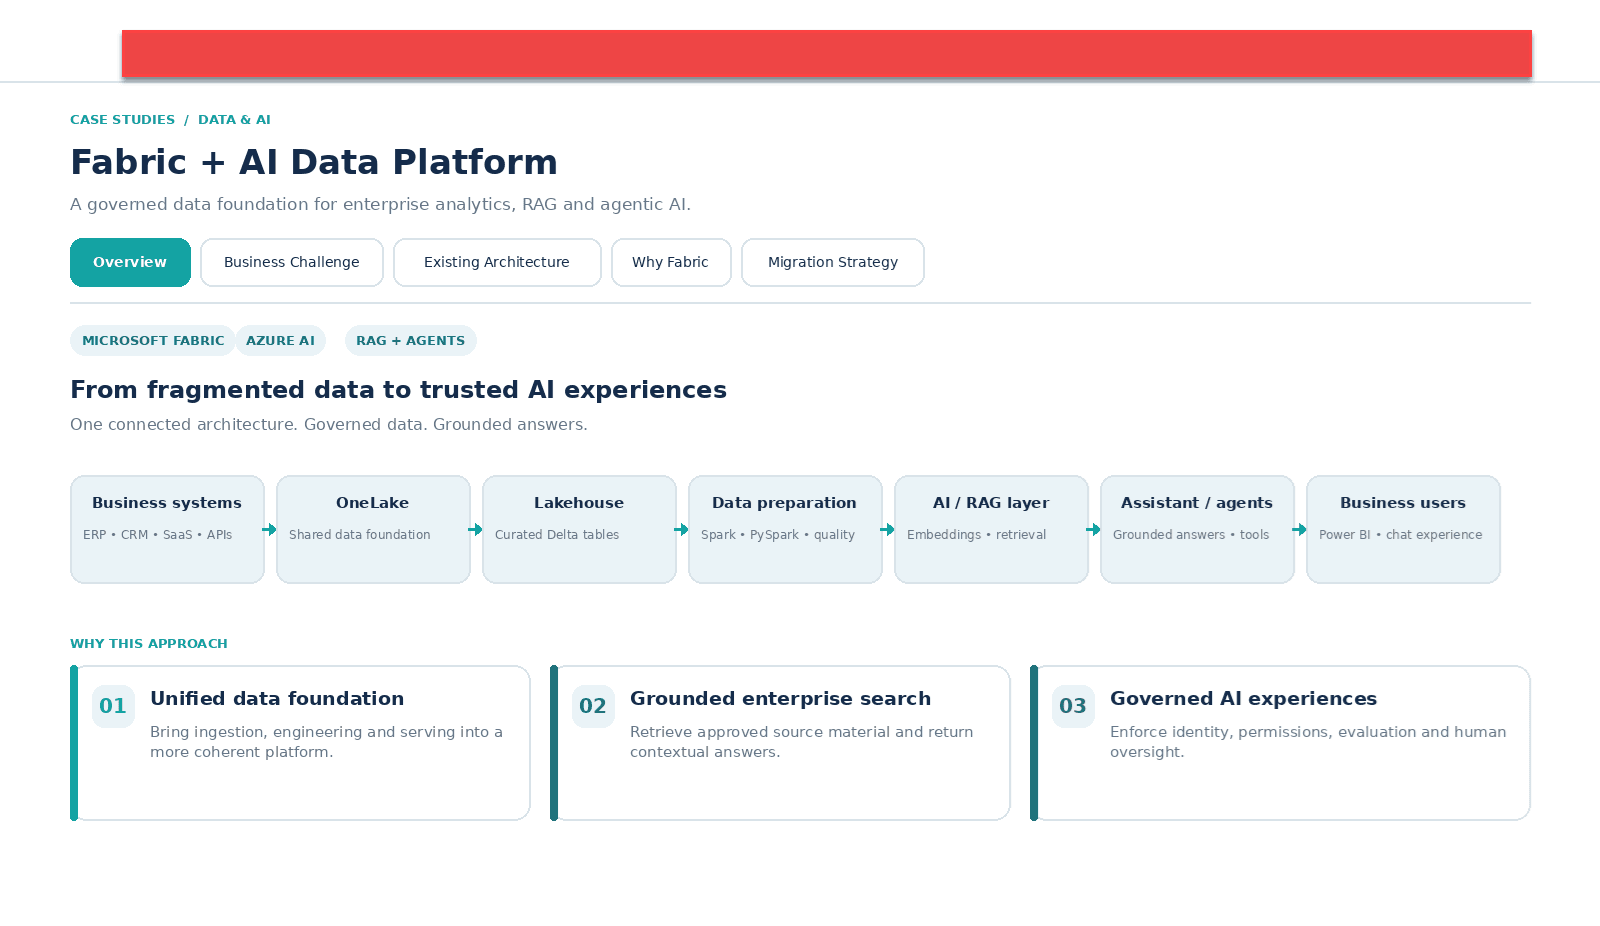Click the WHY THIS APPROACH label
Image resolution: width=1600 pixels, height=926 pixels.
pyautogui.click(x=149, y=643)
